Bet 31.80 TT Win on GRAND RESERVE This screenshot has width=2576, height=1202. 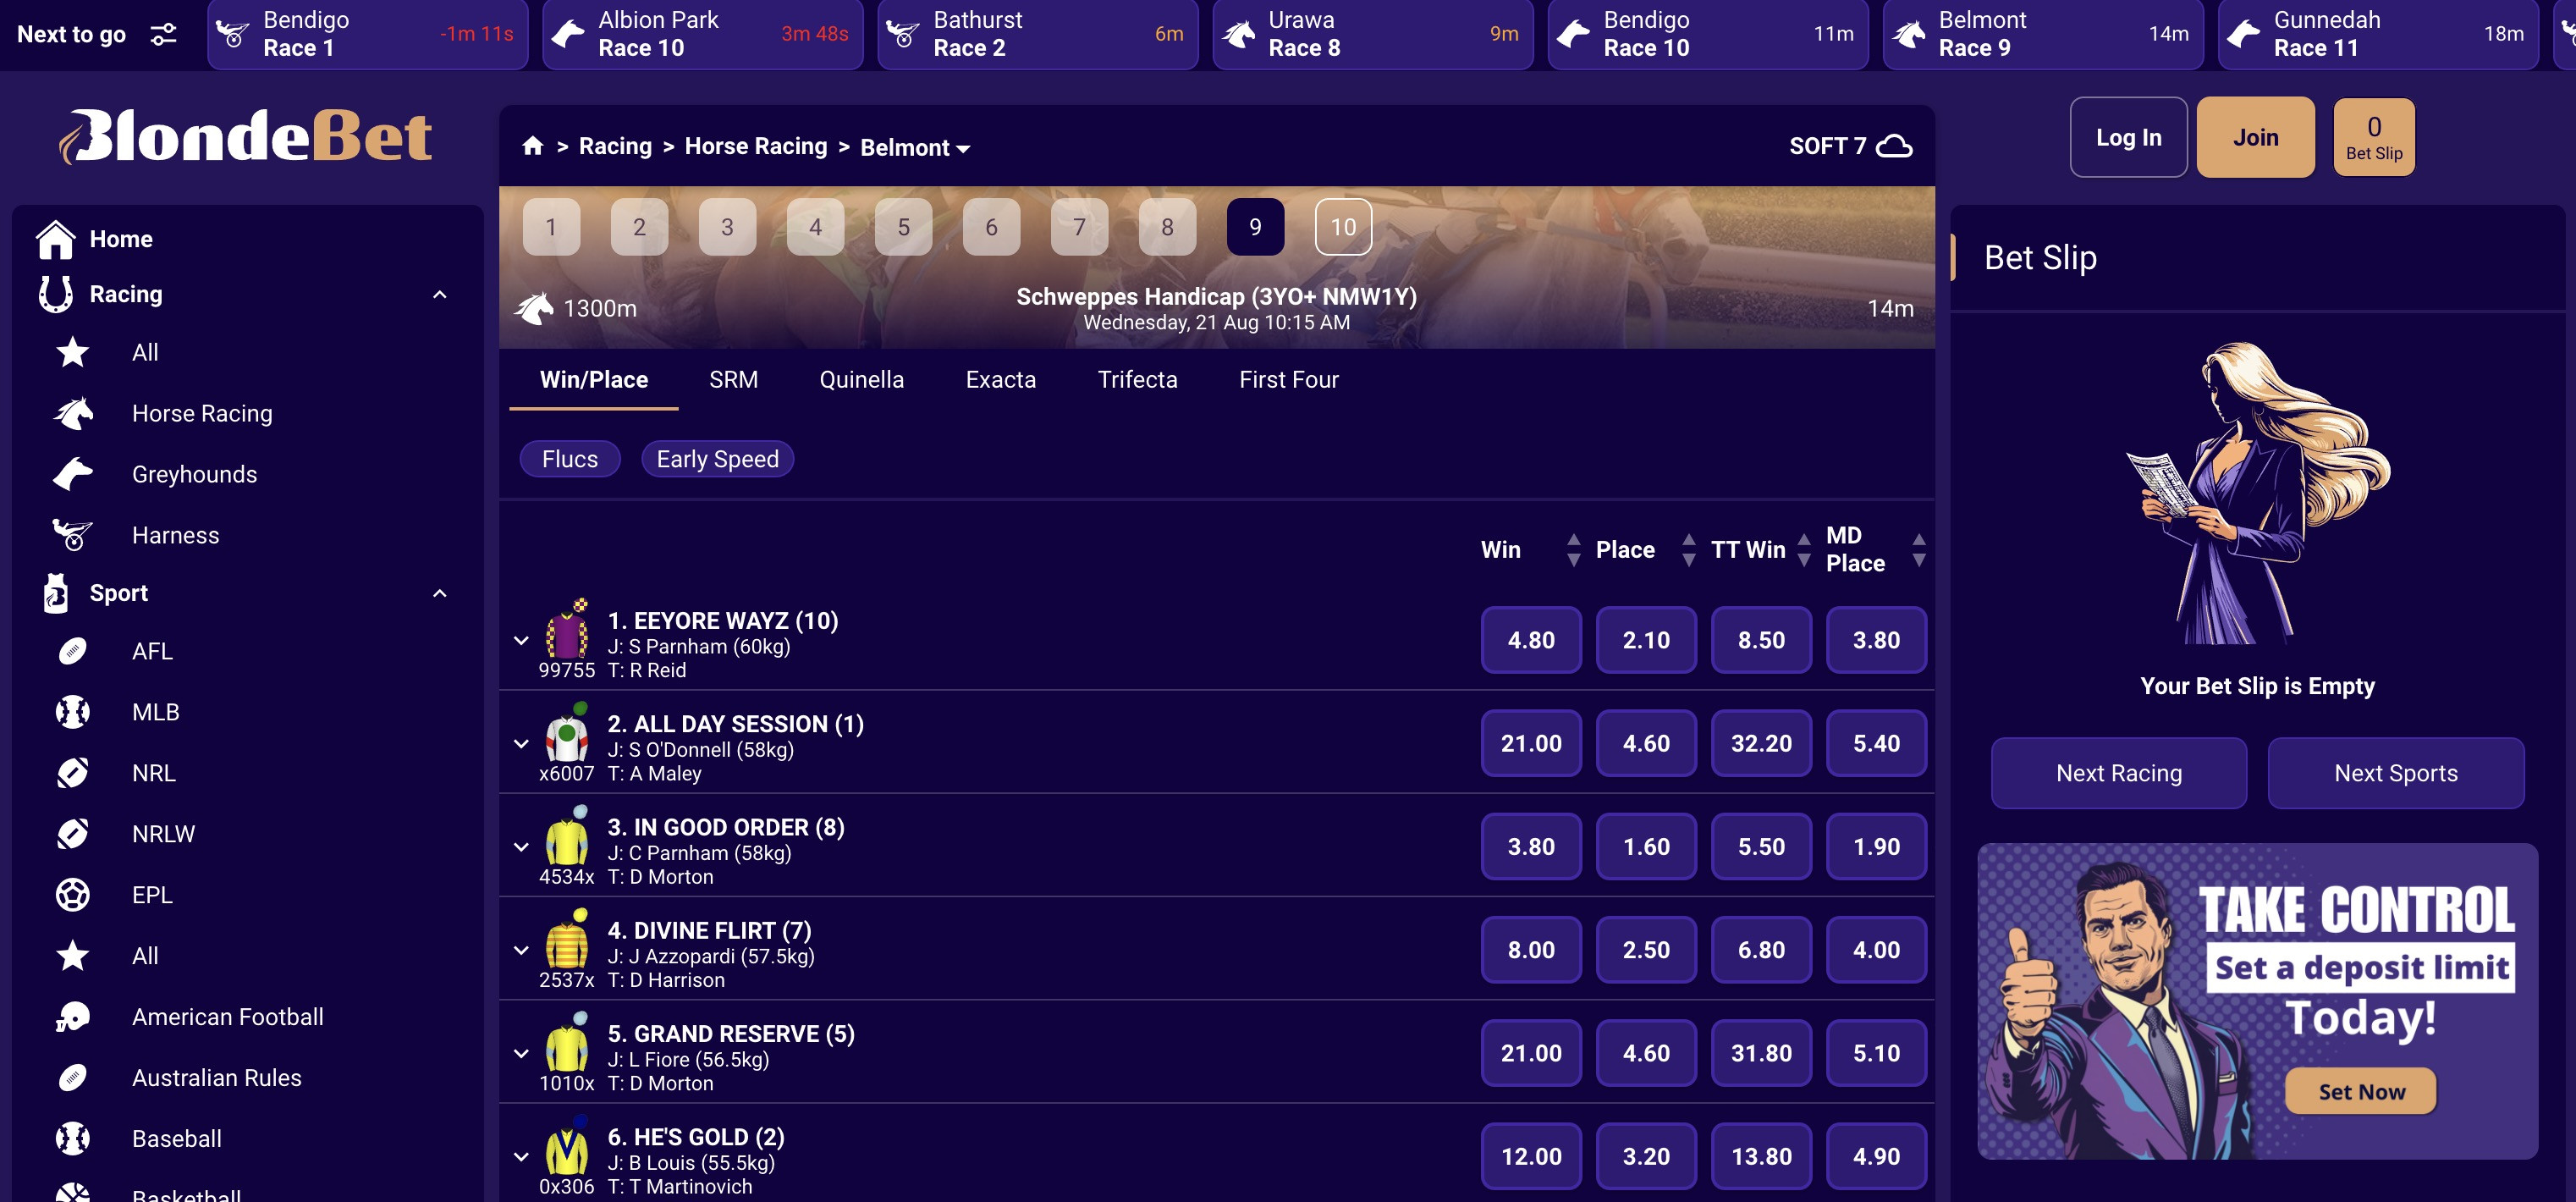coord(1760,1053)
